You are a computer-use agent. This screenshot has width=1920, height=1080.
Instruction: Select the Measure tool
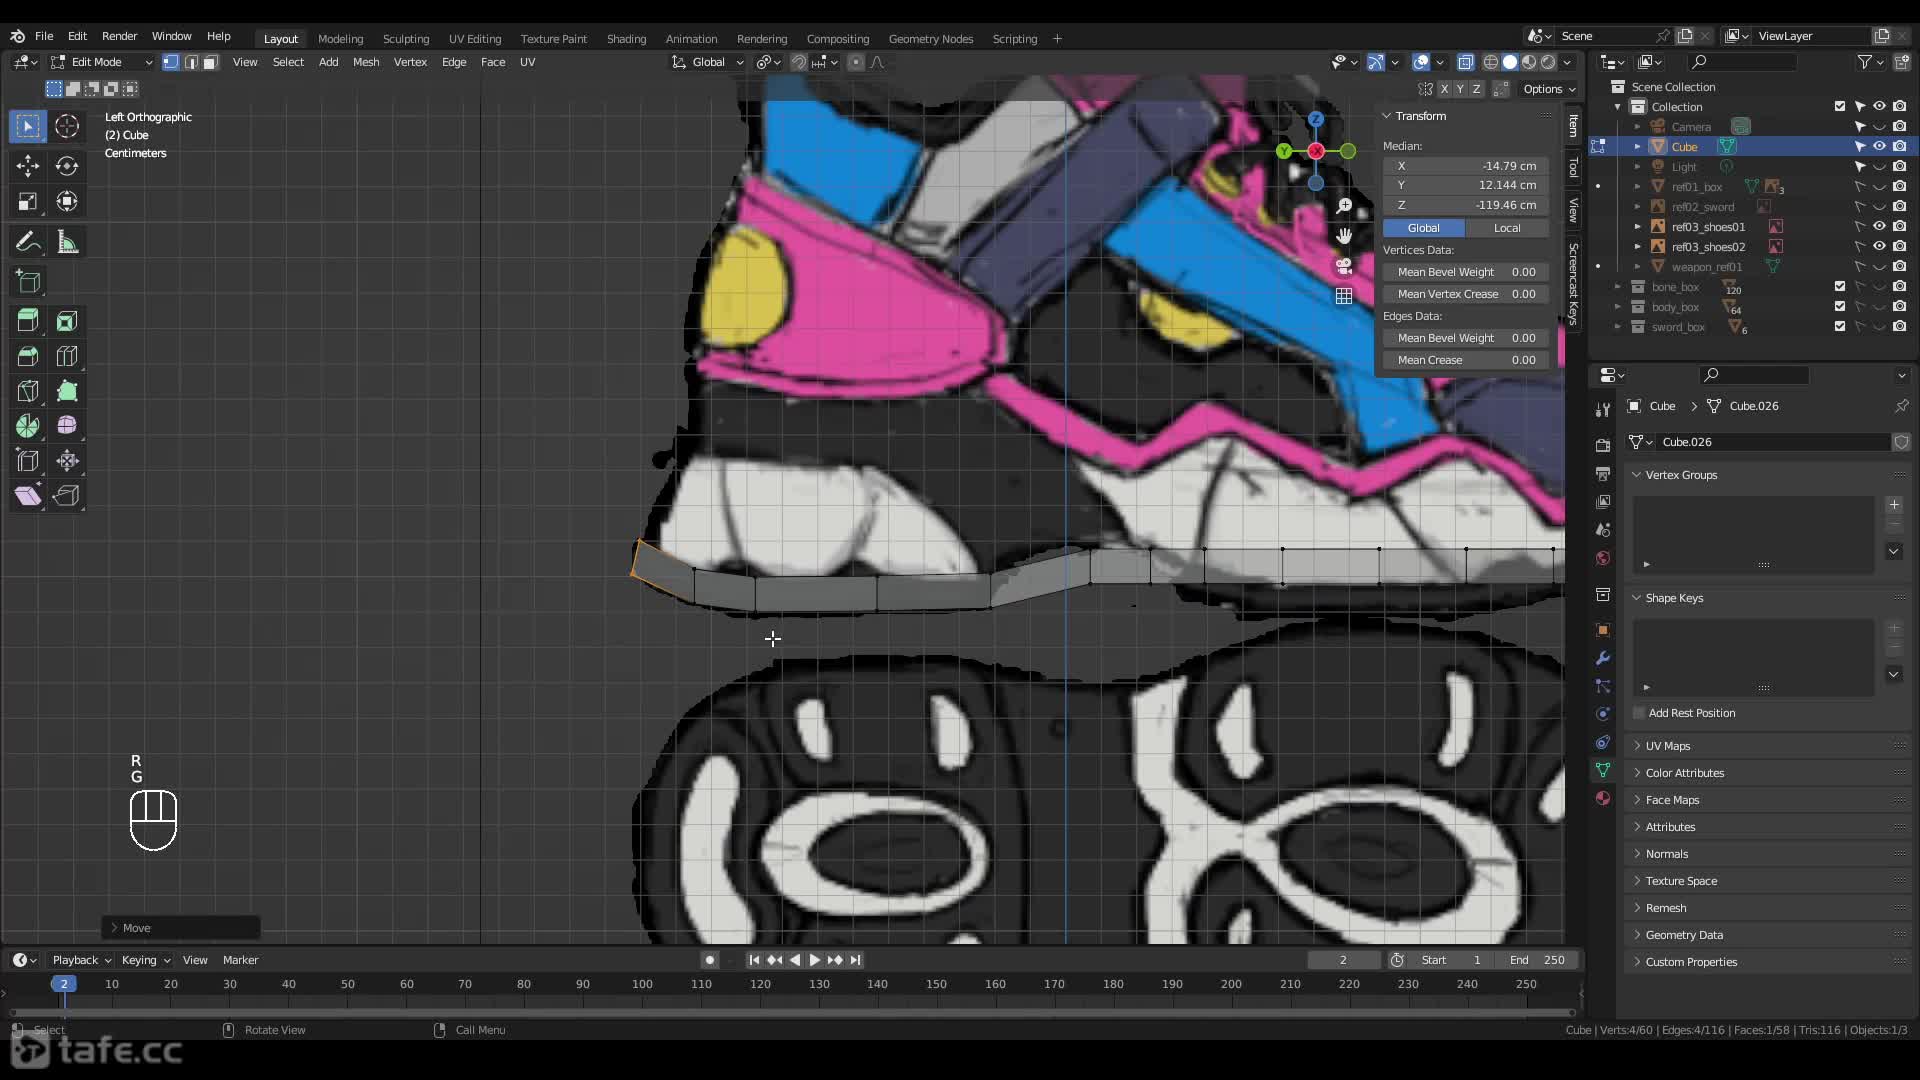point(67,242)
